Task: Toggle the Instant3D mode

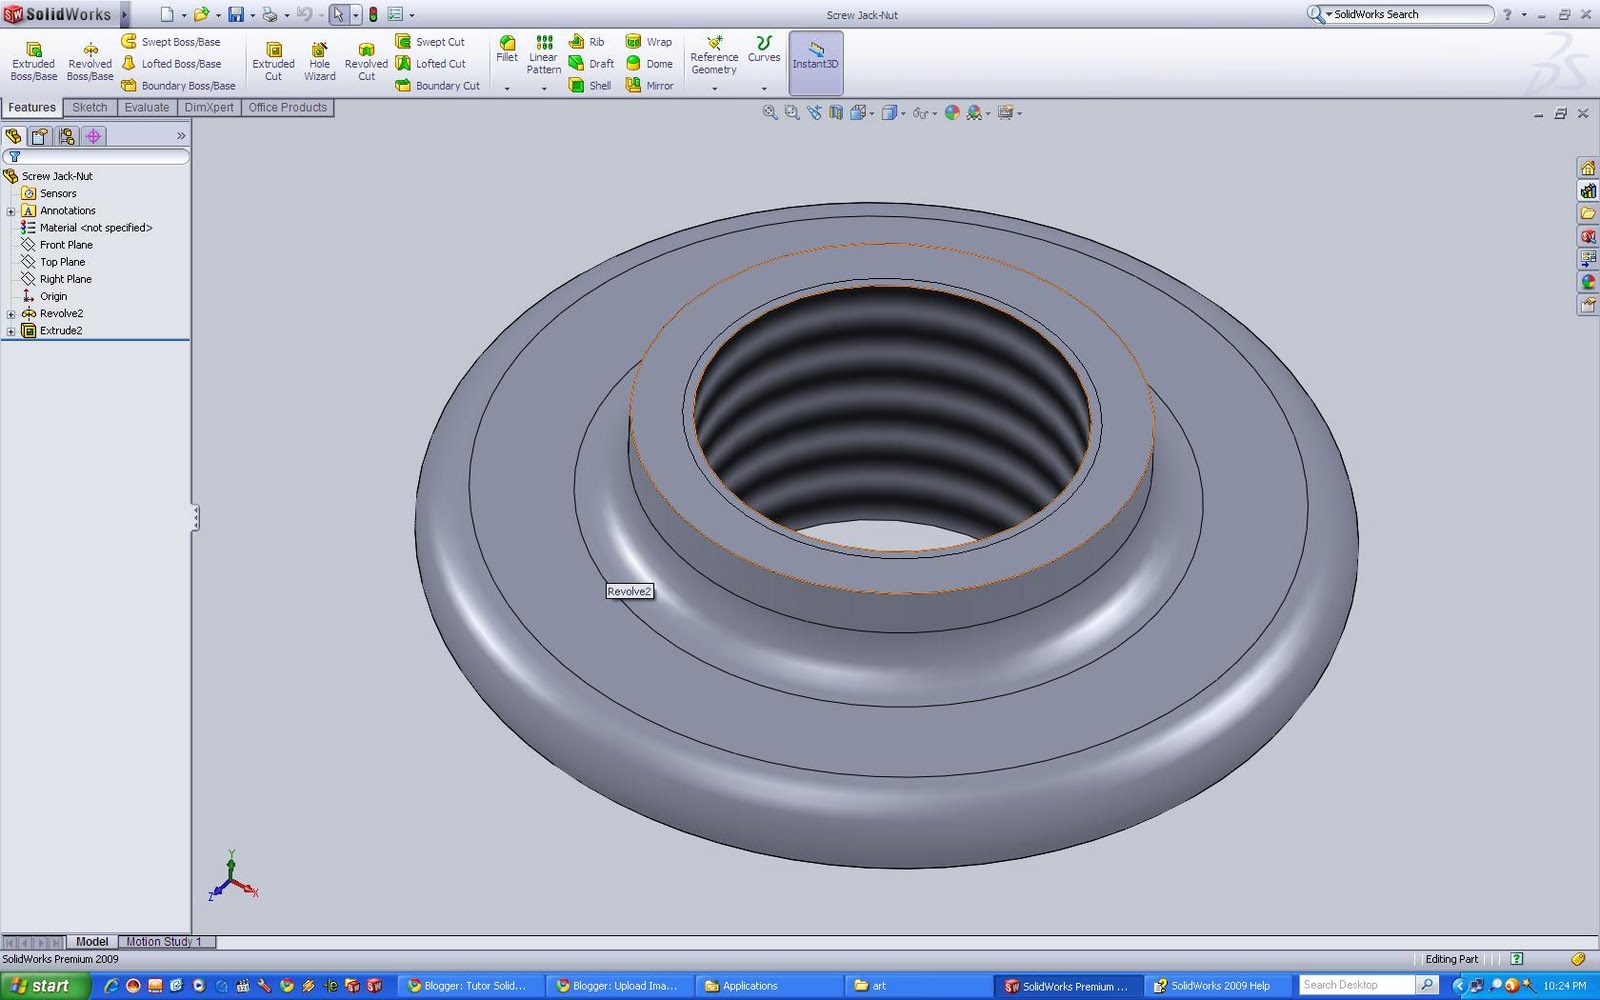Action: pos(815,62)
